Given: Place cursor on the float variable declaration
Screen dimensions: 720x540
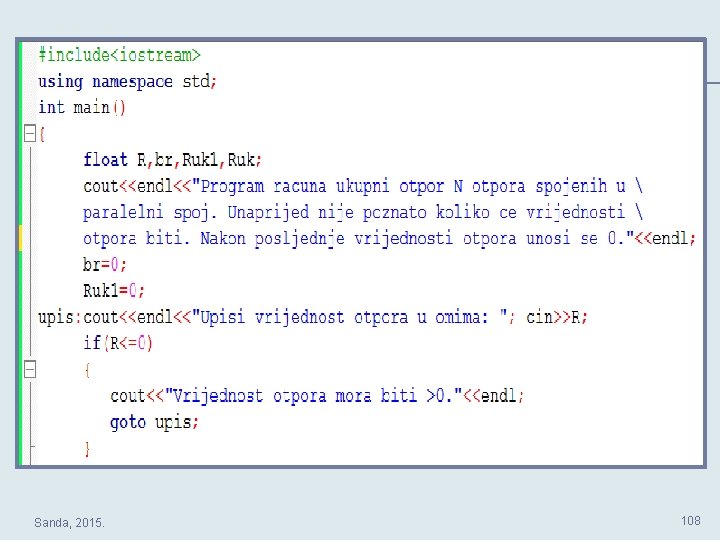Looking at the screenshot, I should coord(172,160).
